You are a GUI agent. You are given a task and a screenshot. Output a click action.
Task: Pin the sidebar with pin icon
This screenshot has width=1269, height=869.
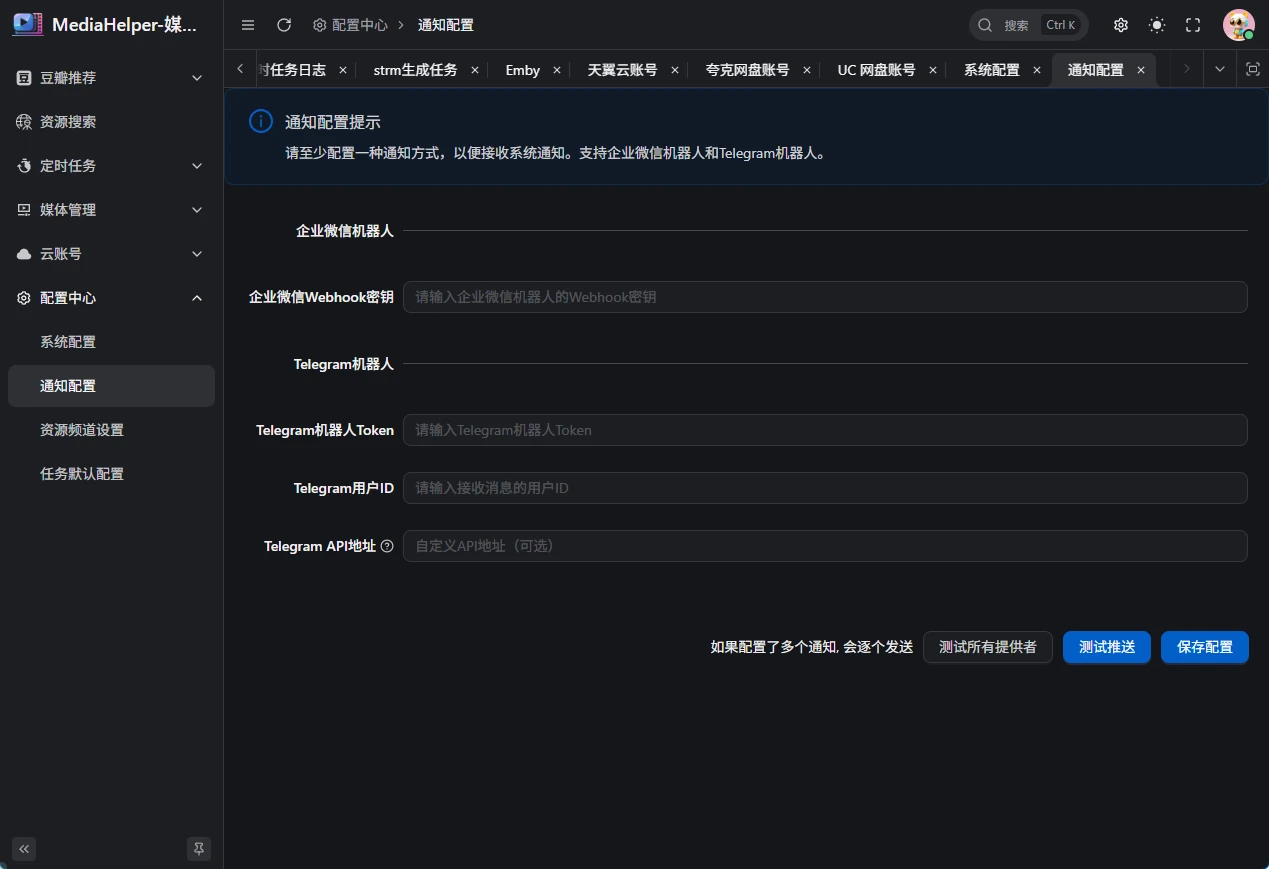(x=199, y=849)
